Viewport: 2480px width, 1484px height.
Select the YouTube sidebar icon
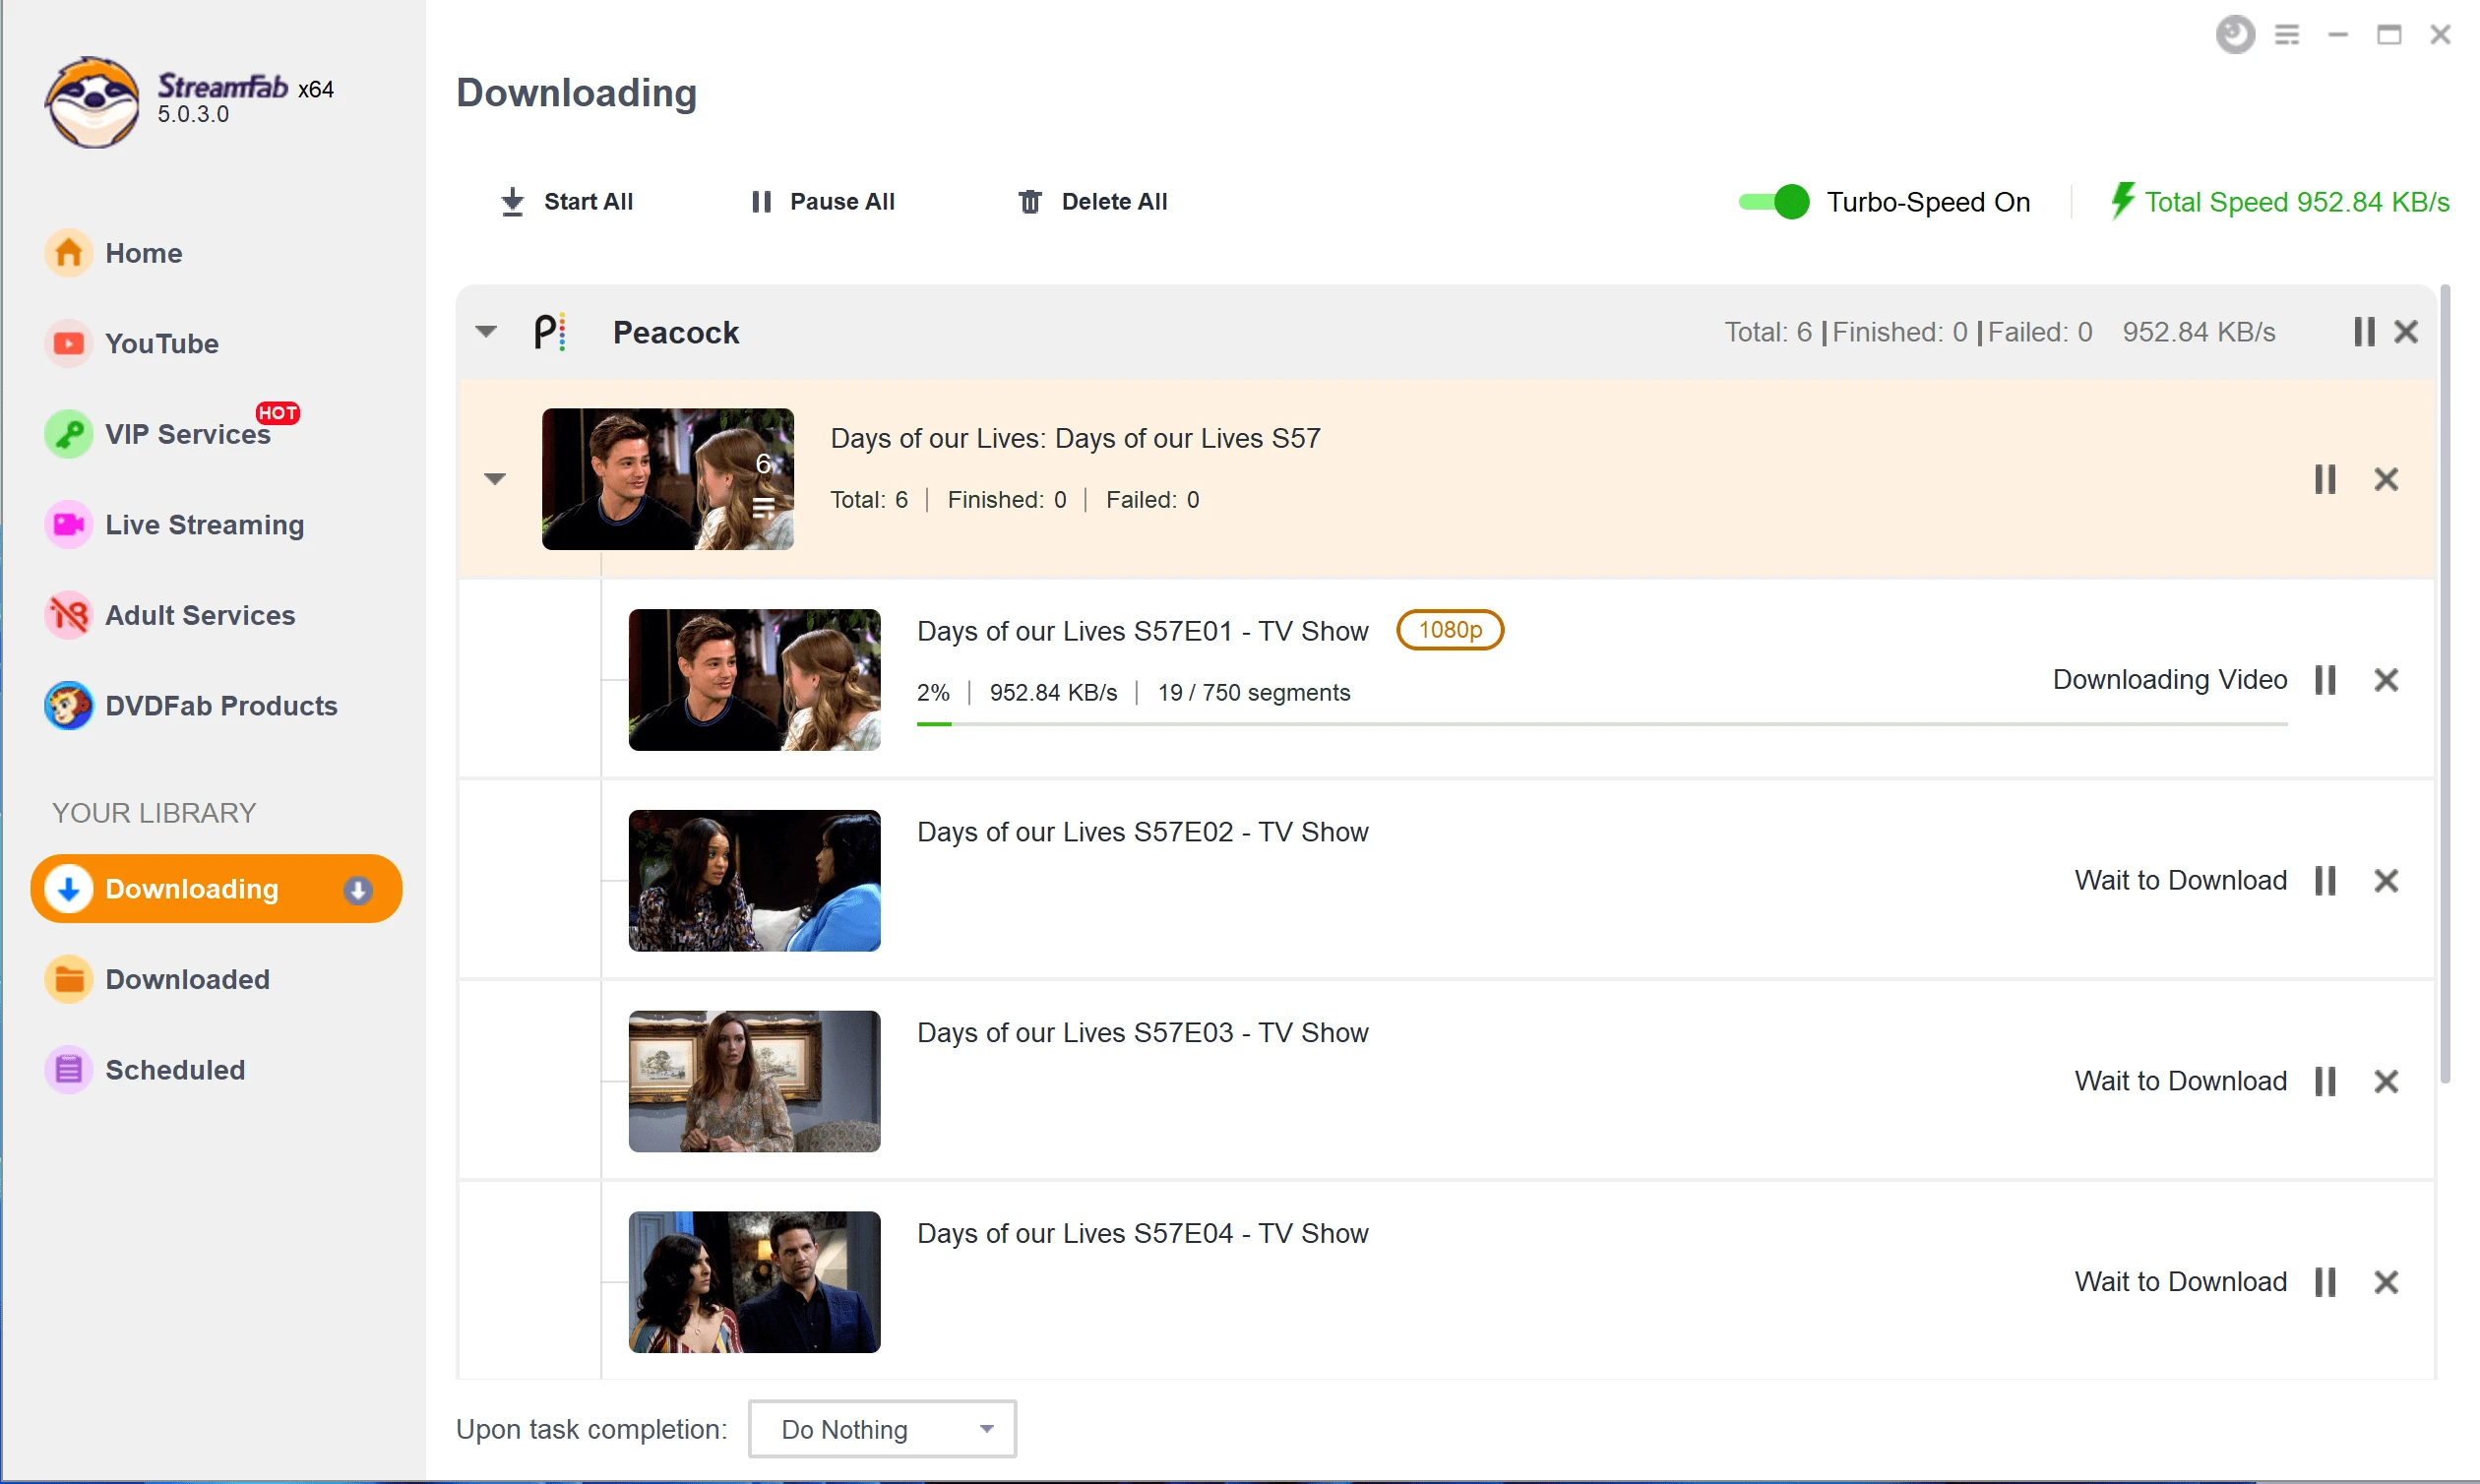point(67,342)
